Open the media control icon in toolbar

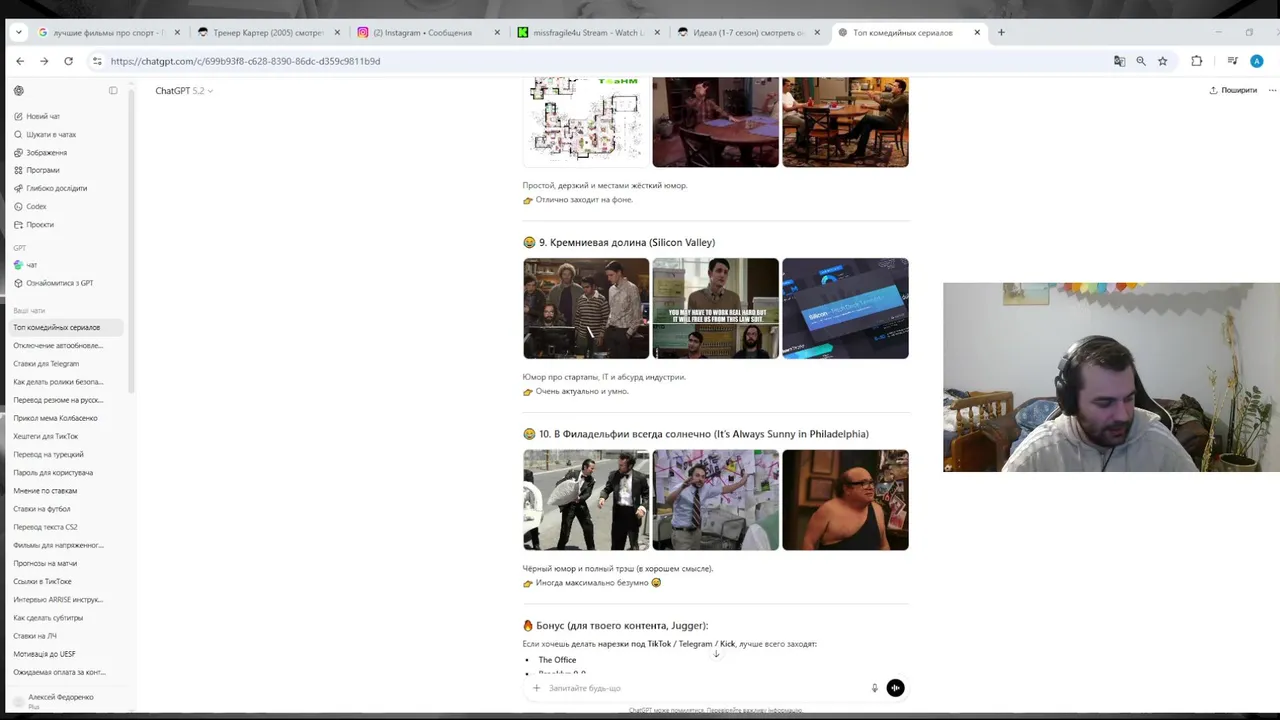tap(1233, 61)
